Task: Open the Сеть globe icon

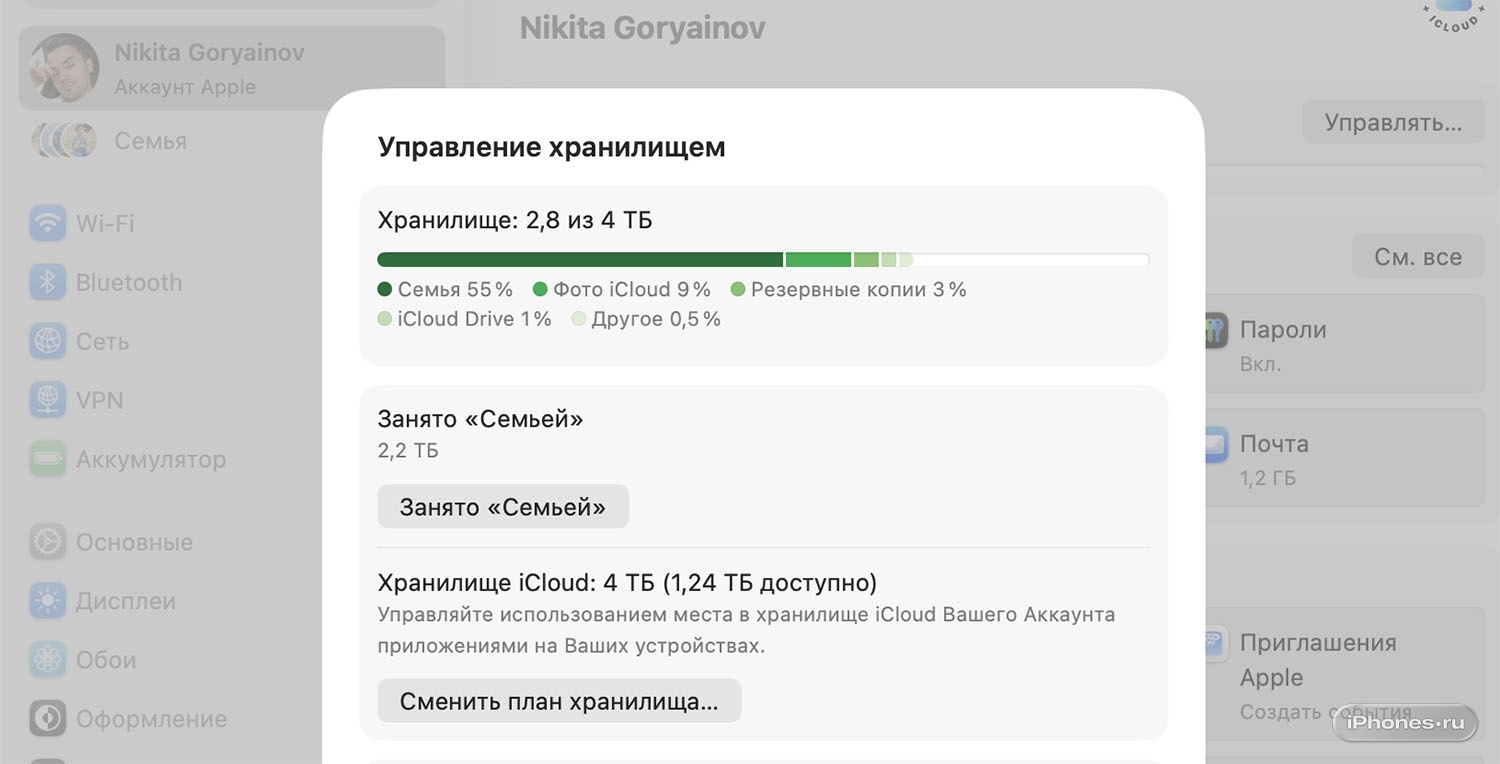Action: [47, 341]
